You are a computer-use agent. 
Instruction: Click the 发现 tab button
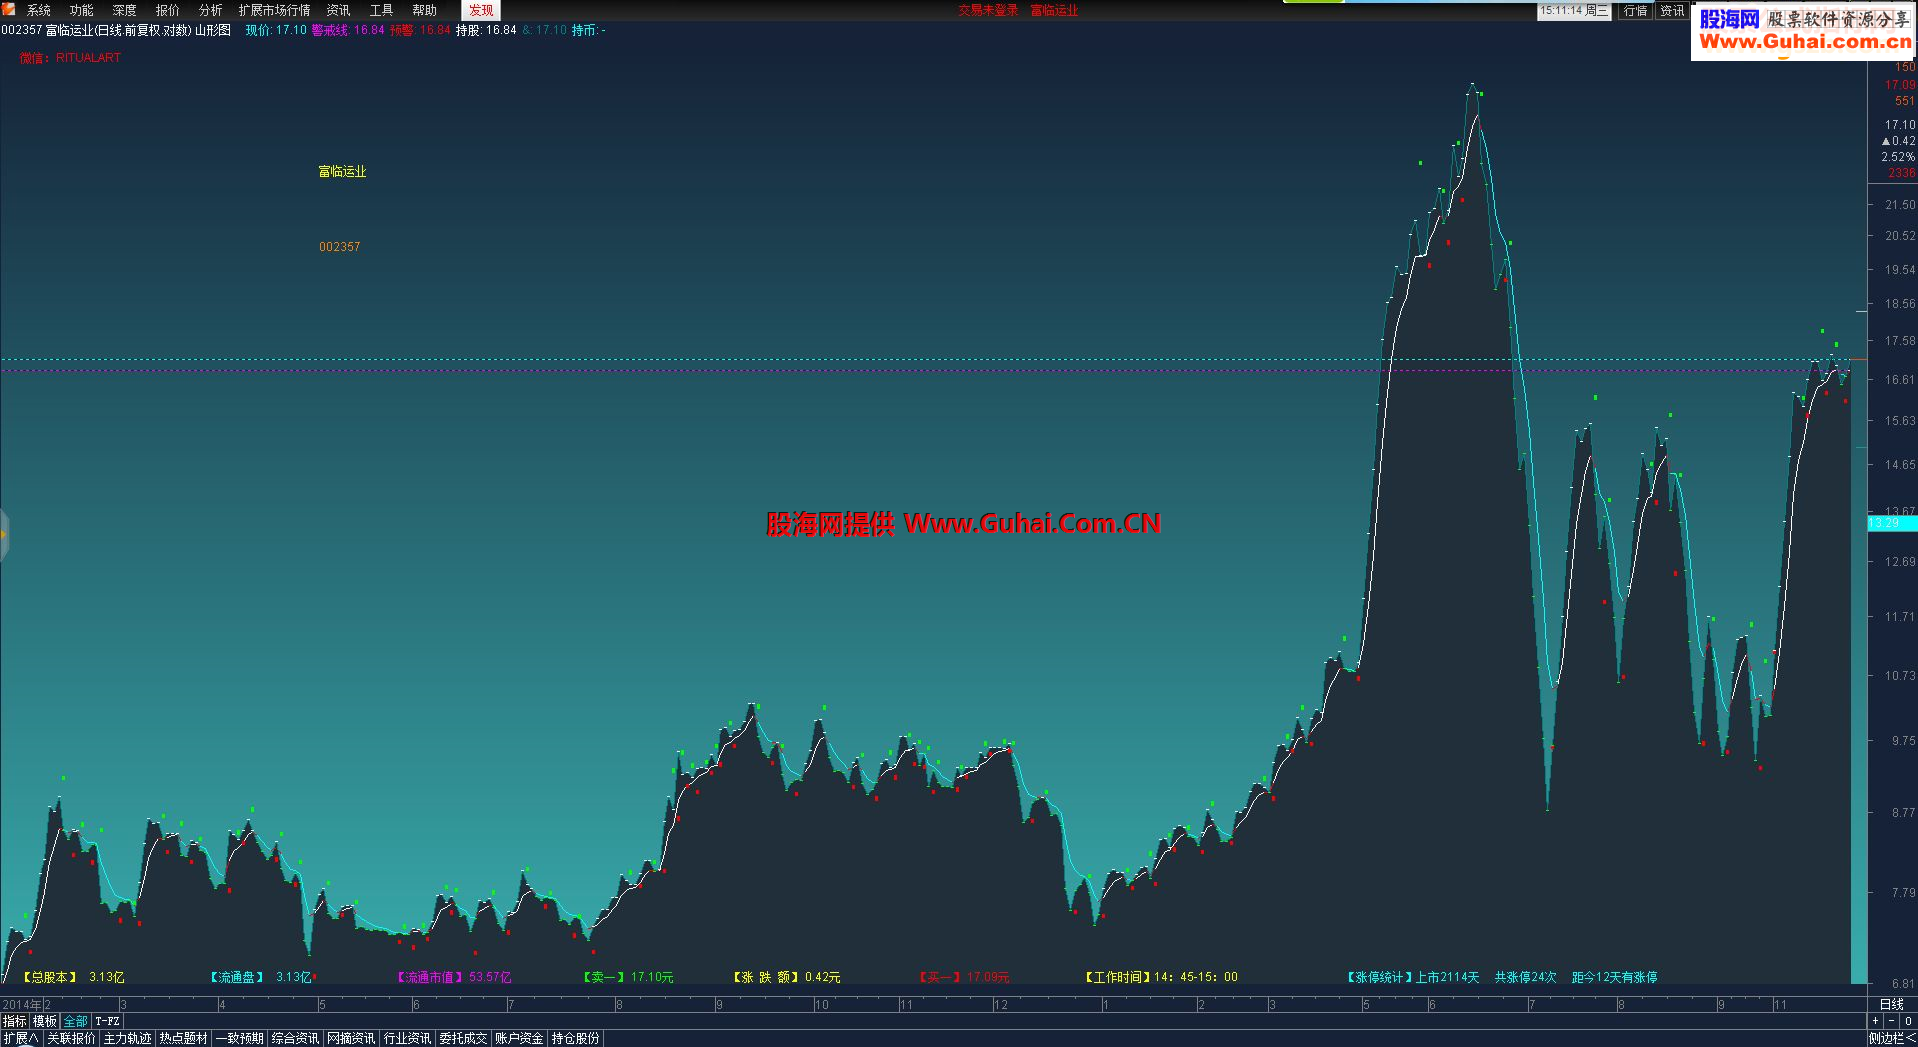point(481,10)
